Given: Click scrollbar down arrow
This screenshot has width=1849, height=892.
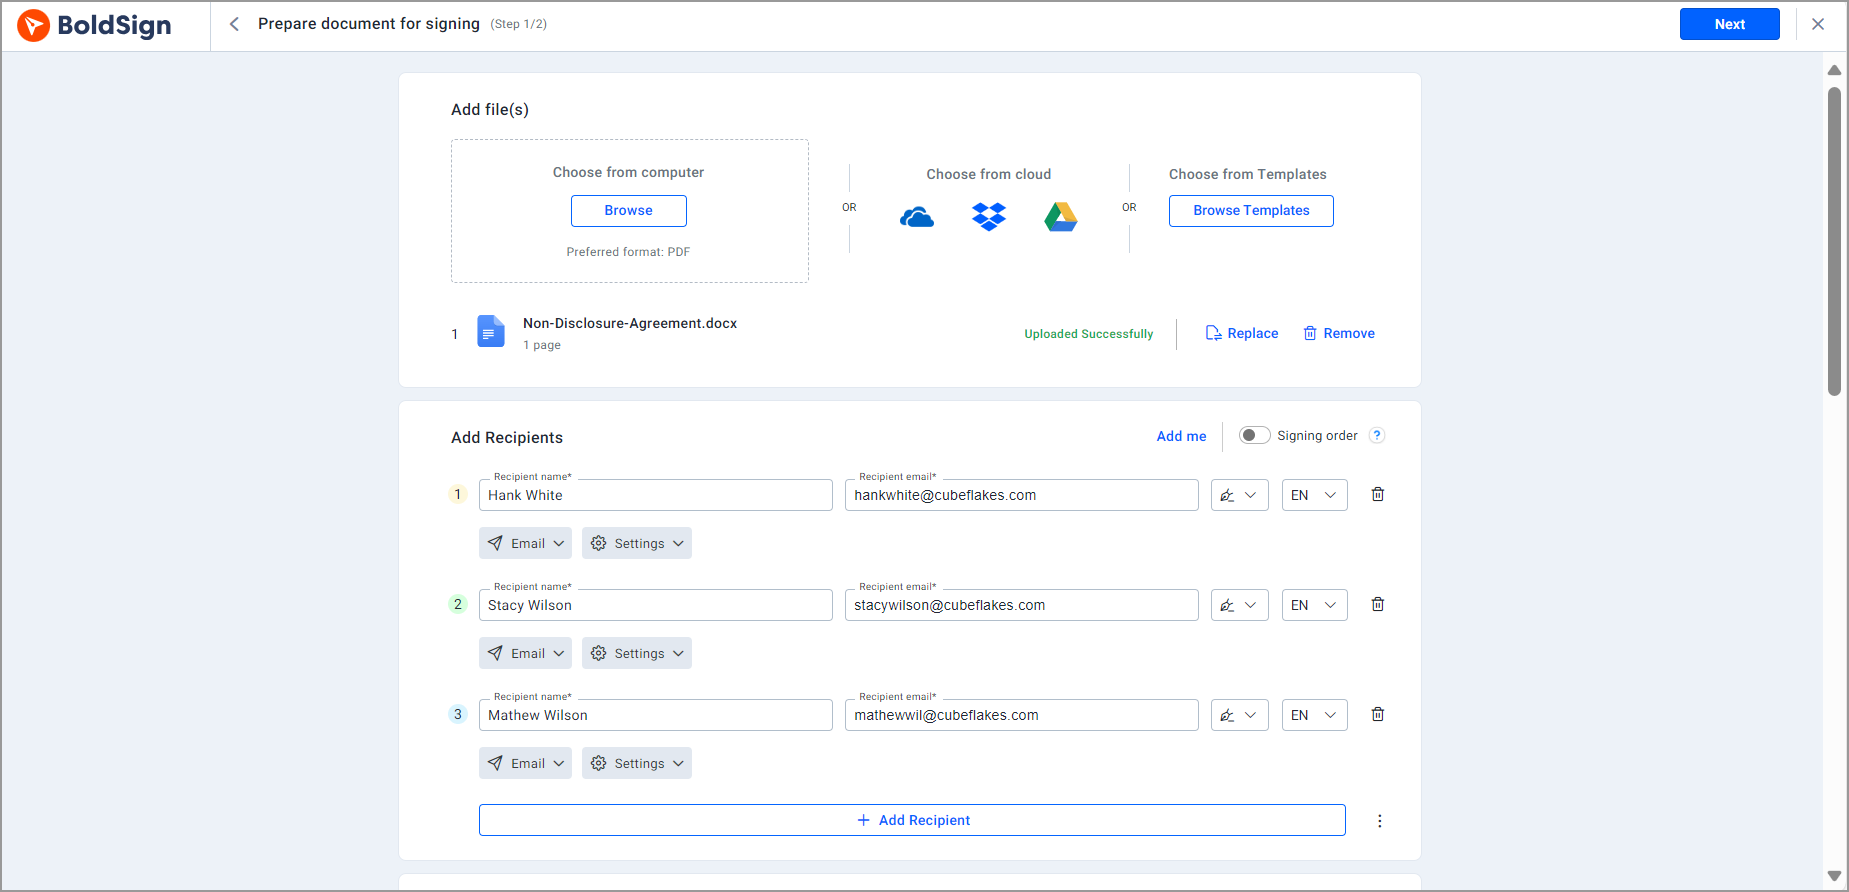Looking at the screenshot, I should pos(1834,876).
